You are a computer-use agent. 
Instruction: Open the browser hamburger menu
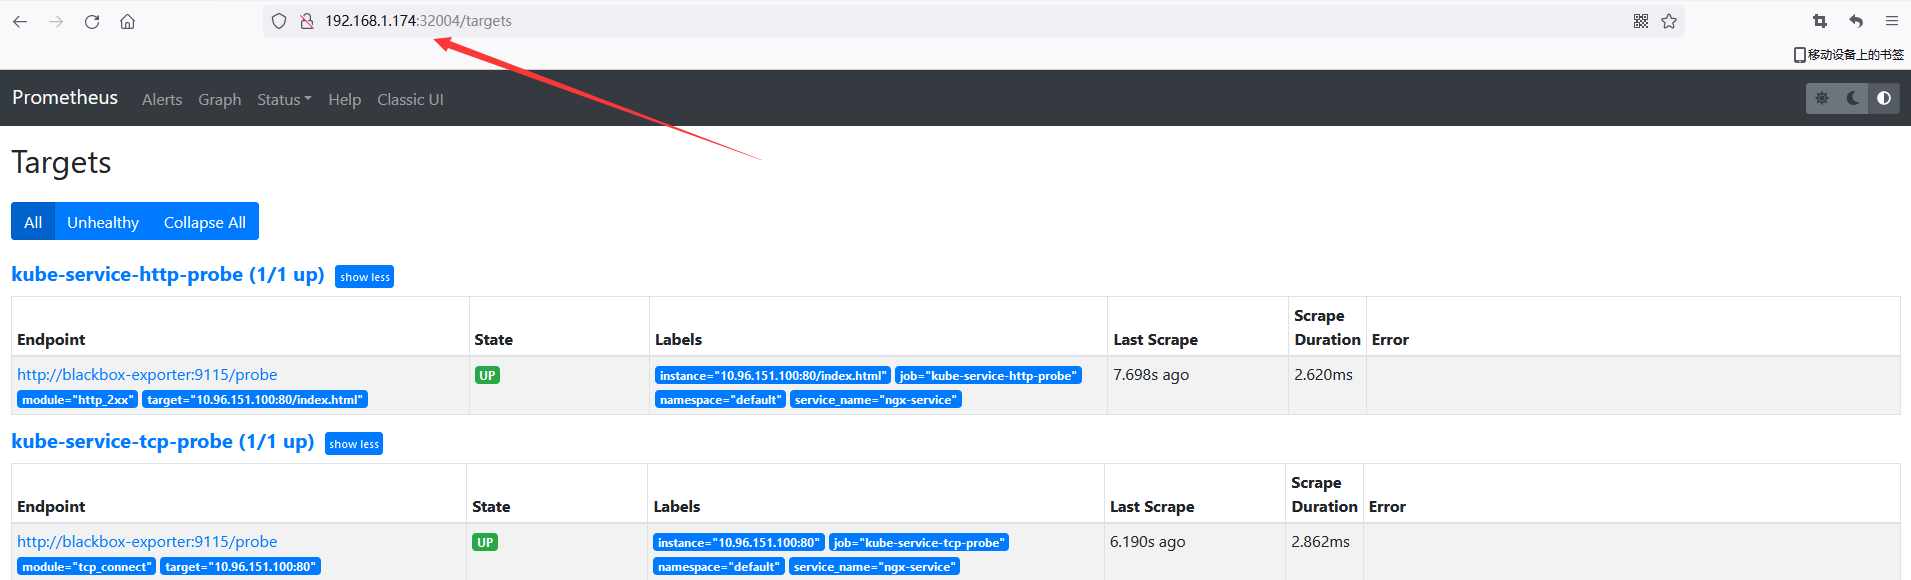click(x=1892, y=21)
